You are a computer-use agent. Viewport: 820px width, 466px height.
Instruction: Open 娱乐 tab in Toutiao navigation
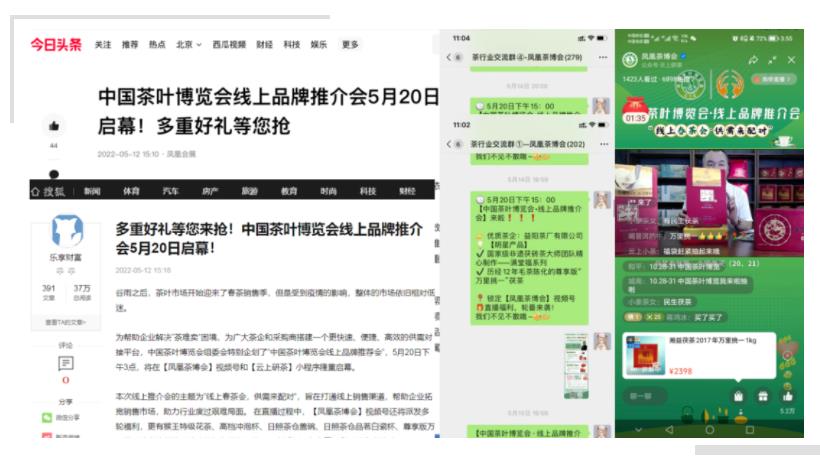[319, 44]
